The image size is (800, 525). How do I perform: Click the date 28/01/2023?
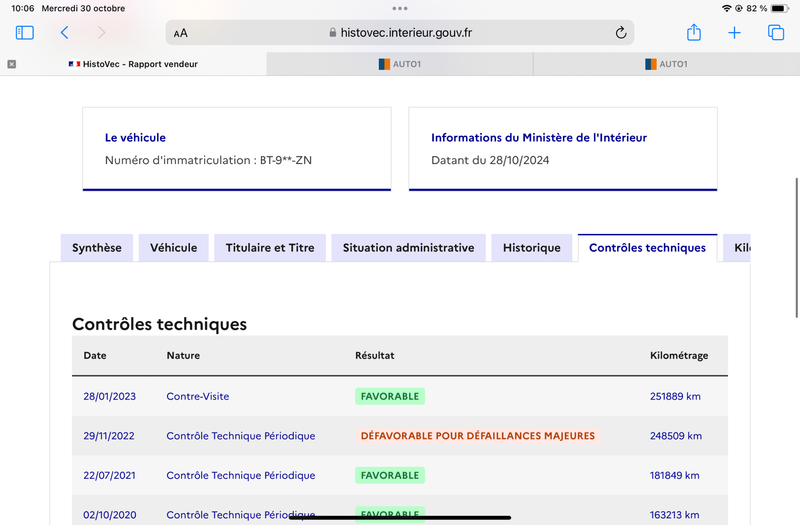click(x=110, y=396)
